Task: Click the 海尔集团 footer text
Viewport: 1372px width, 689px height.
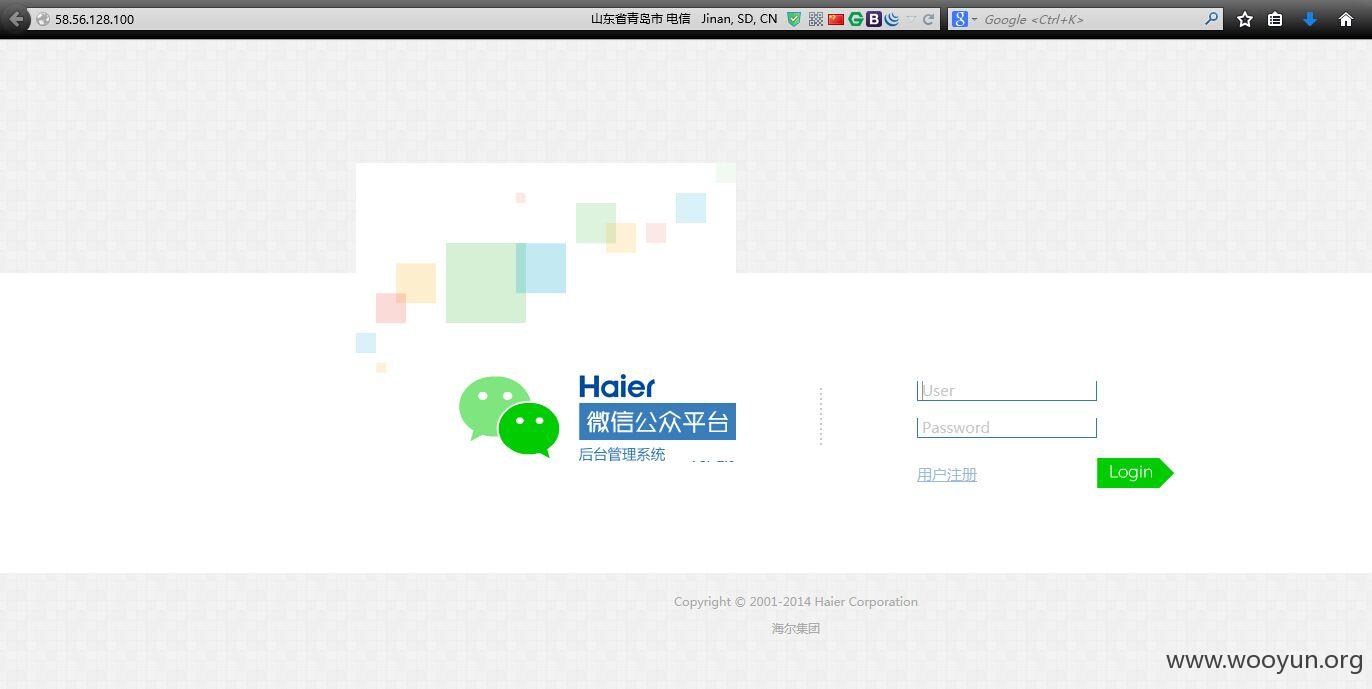Action: point(796,629)
